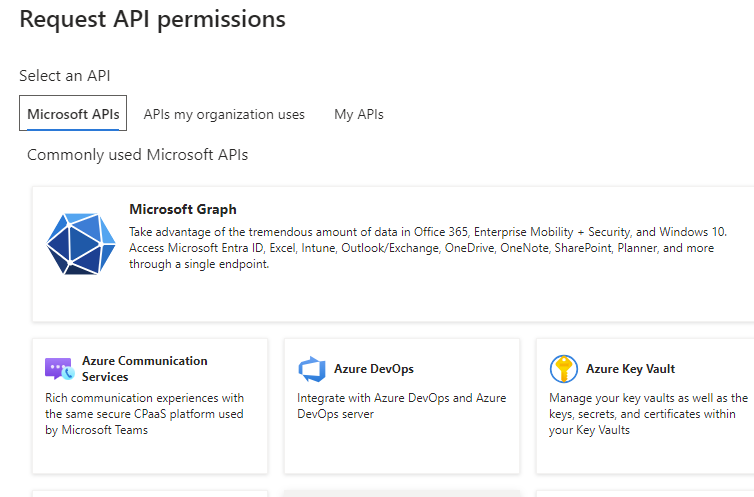Open the Azure Key Vault card title

point(630,369)
